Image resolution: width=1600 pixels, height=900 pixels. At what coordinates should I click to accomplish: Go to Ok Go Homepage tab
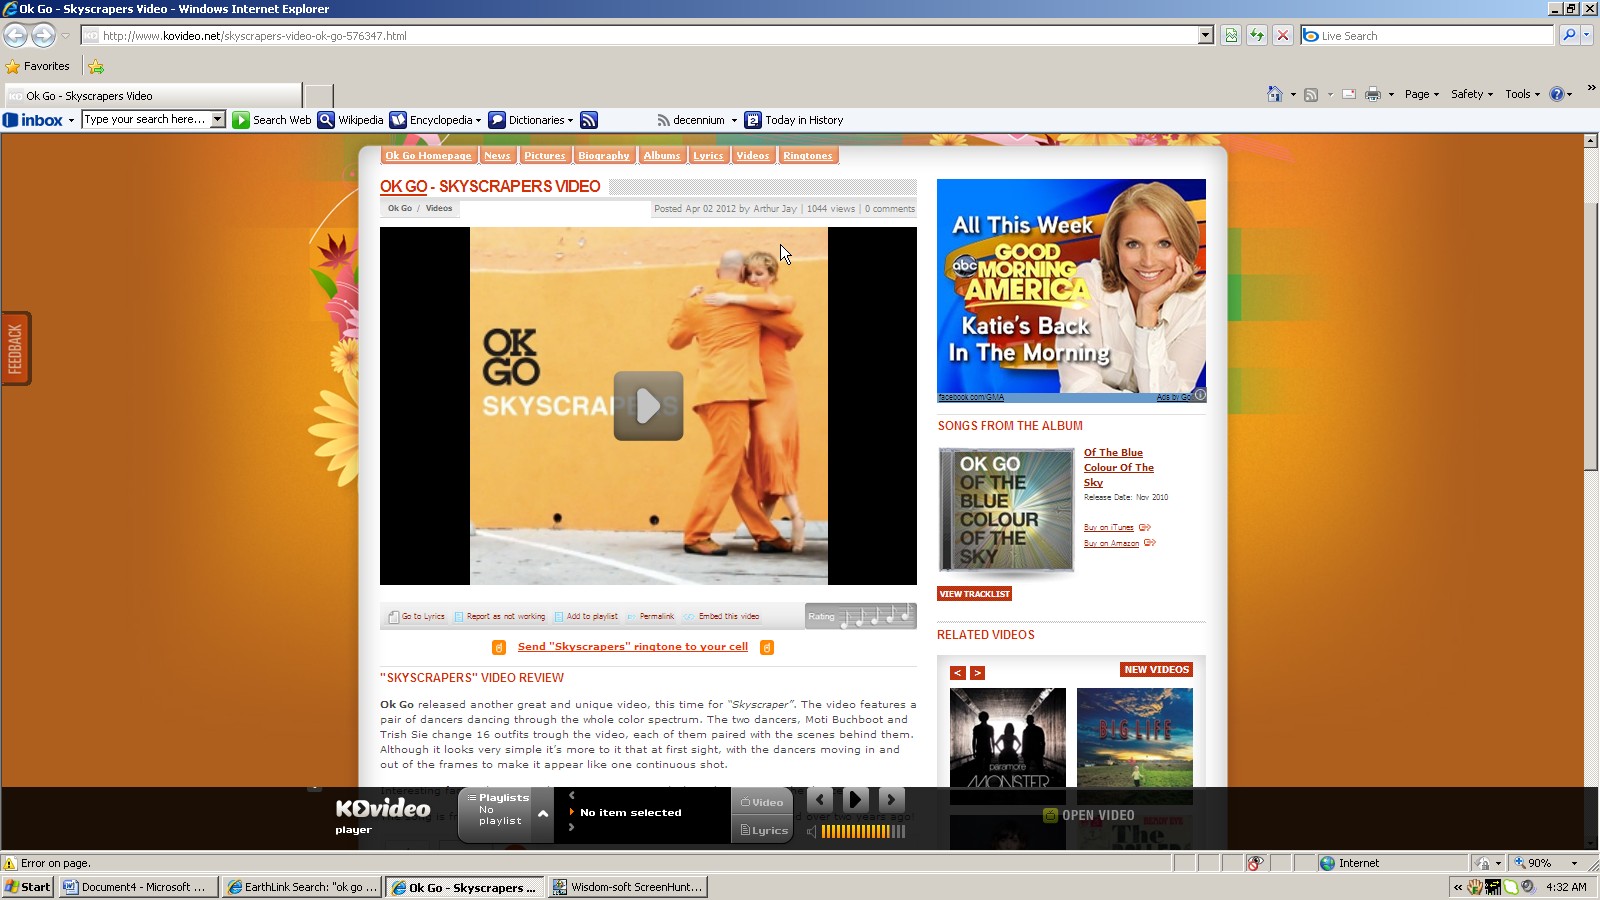point(428,155)
